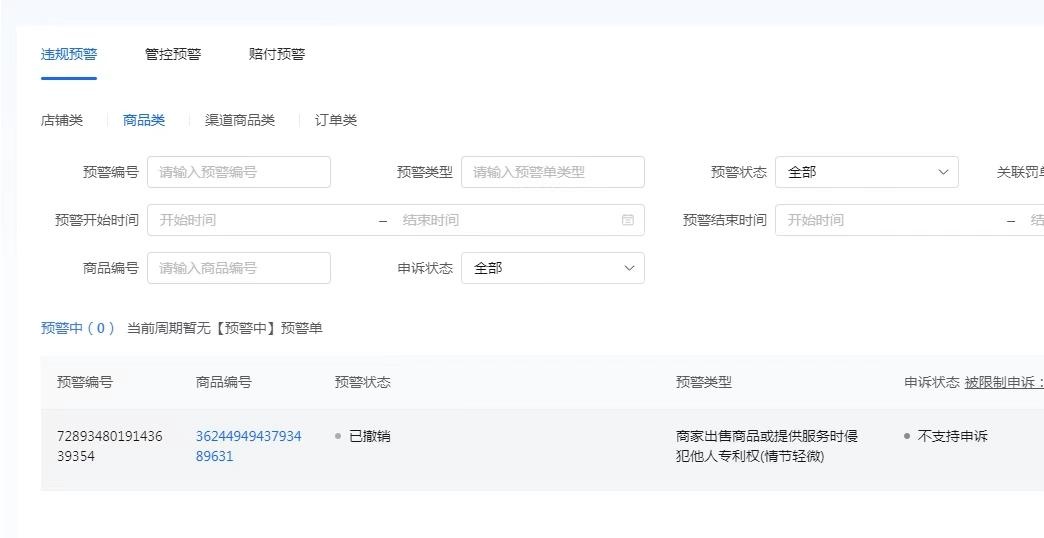Set 预警开始时间 end time field
The image size is (1044, 538).
click(506, 220)
